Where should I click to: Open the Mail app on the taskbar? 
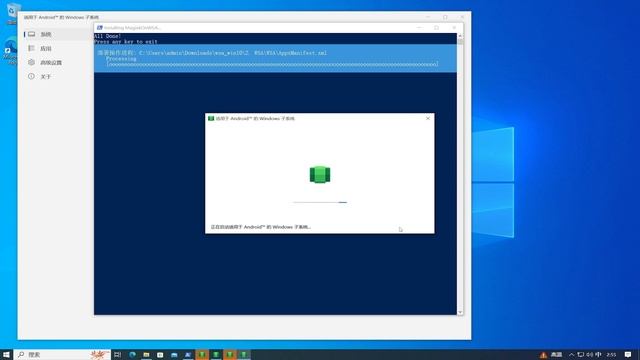tap(174, 355)
